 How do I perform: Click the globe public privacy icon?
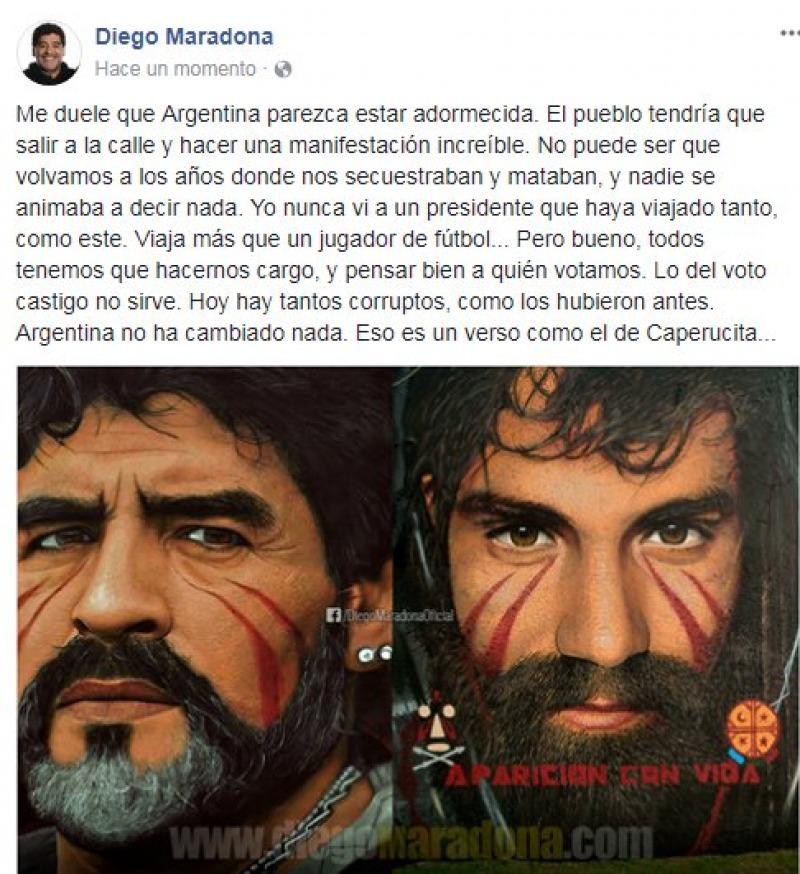click(283, 70)
